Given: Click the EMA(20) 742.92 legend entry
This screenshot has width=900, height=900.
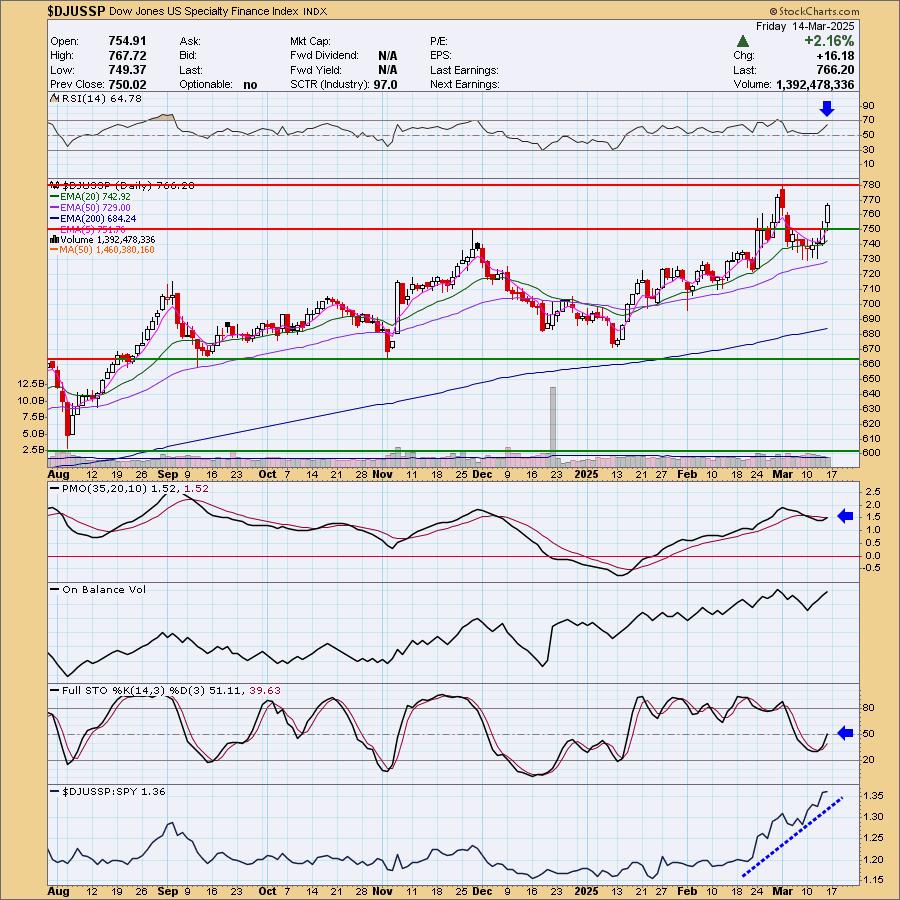Looking at the screenshot, I should [91, 196].
